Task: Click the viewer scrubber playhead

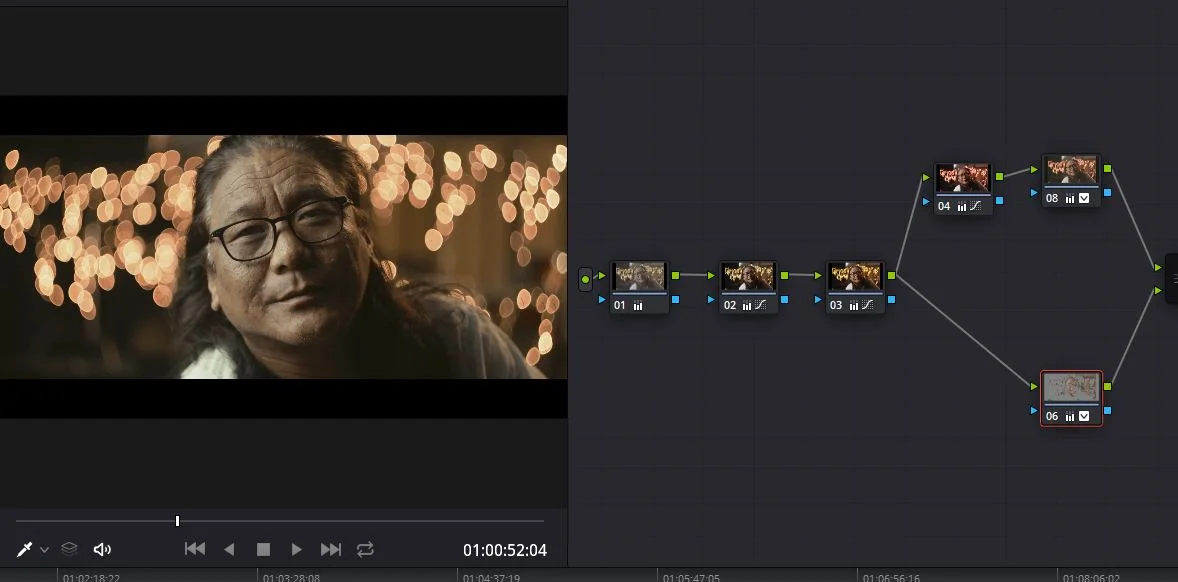Action: 177,520
